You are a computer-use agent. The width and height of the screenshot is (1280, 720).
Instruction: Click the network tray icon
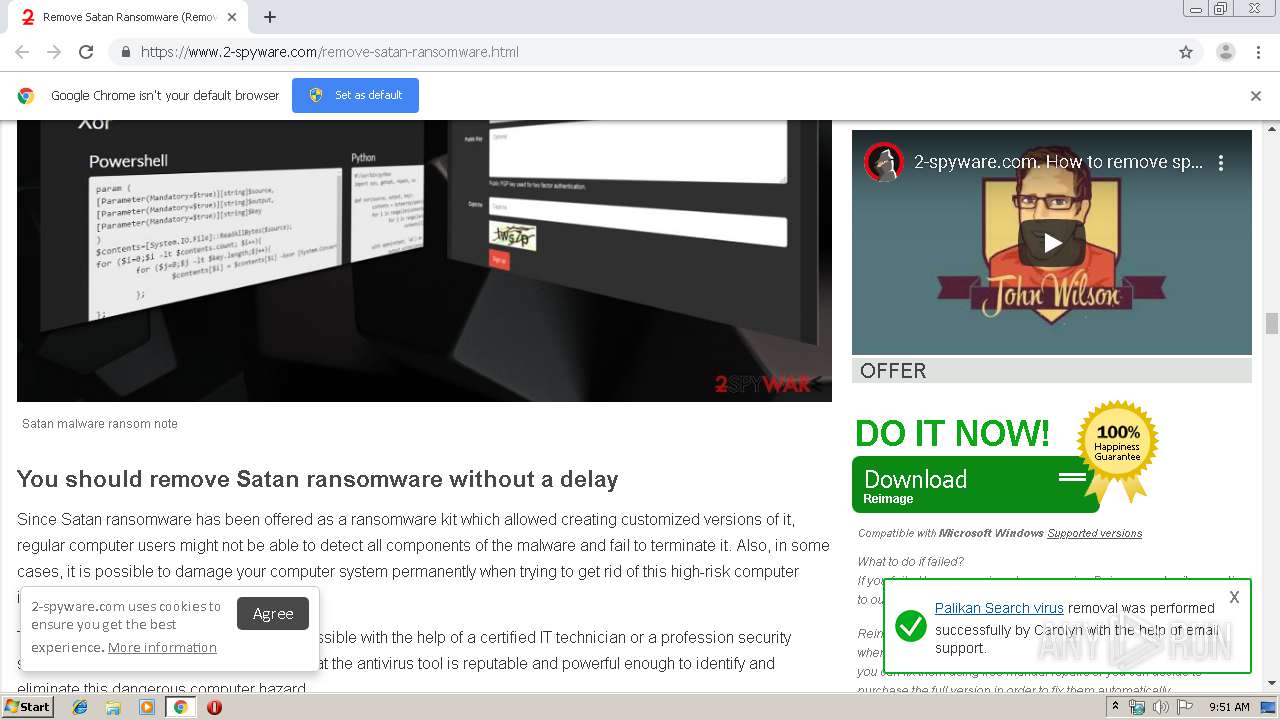click(x=1137, y=707)
